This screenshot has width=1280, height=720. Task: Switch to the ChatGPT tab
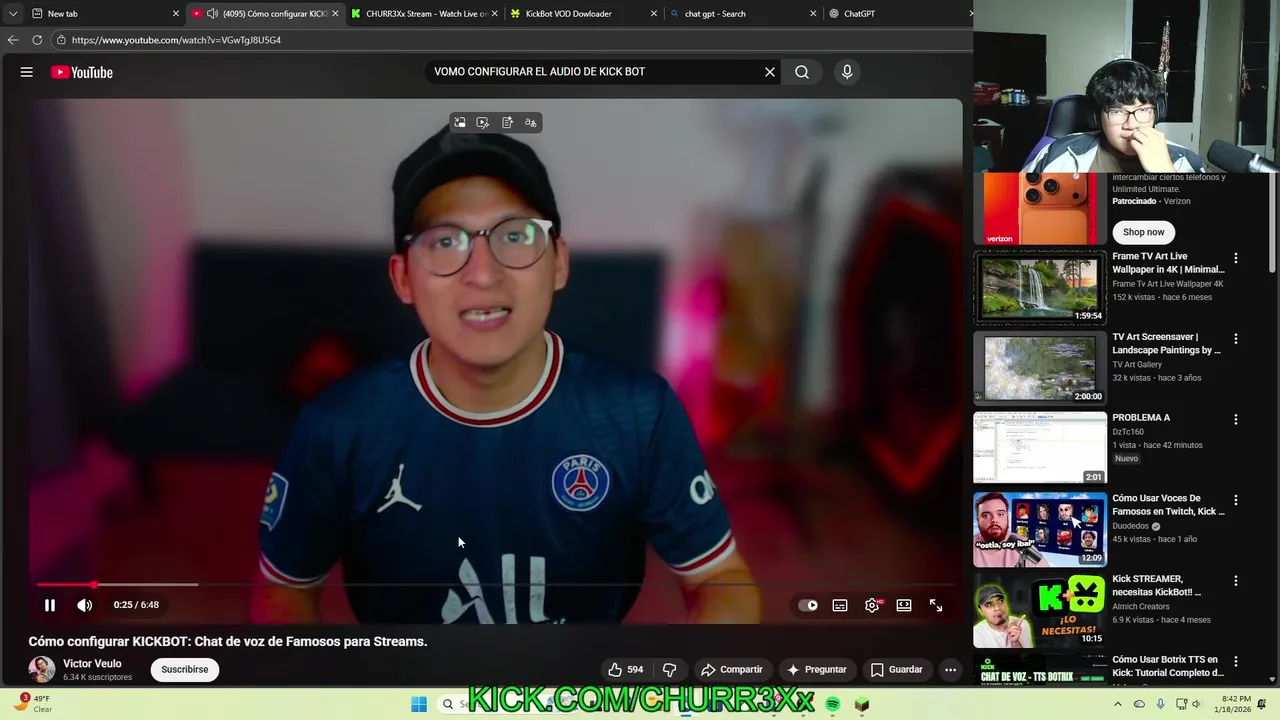click(895, 14)
